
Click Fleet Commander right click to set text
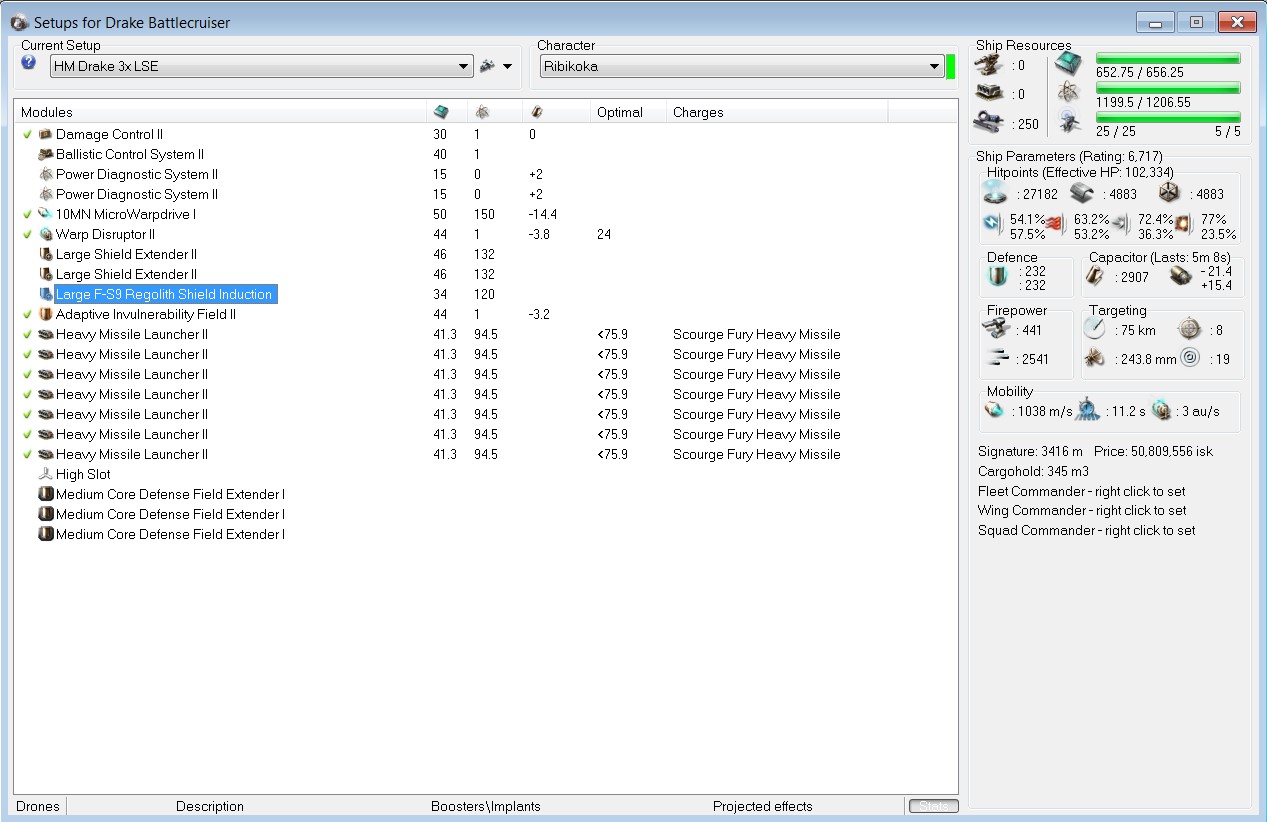click(x=1082, y=491)
